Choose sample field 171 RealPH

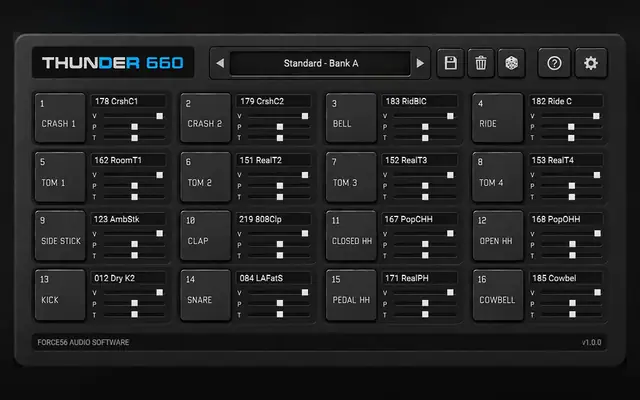point(419,278)
